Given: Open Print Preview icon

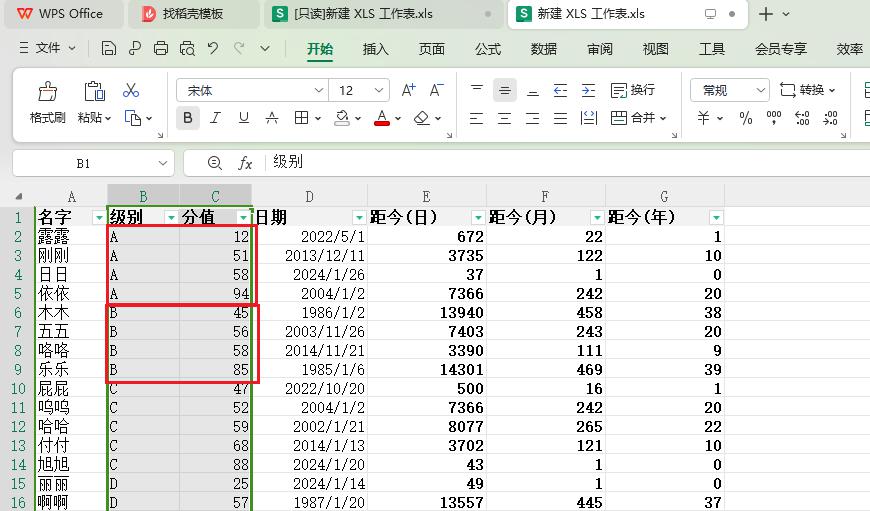Looking at the screenshot, I should tap(187, 49).
